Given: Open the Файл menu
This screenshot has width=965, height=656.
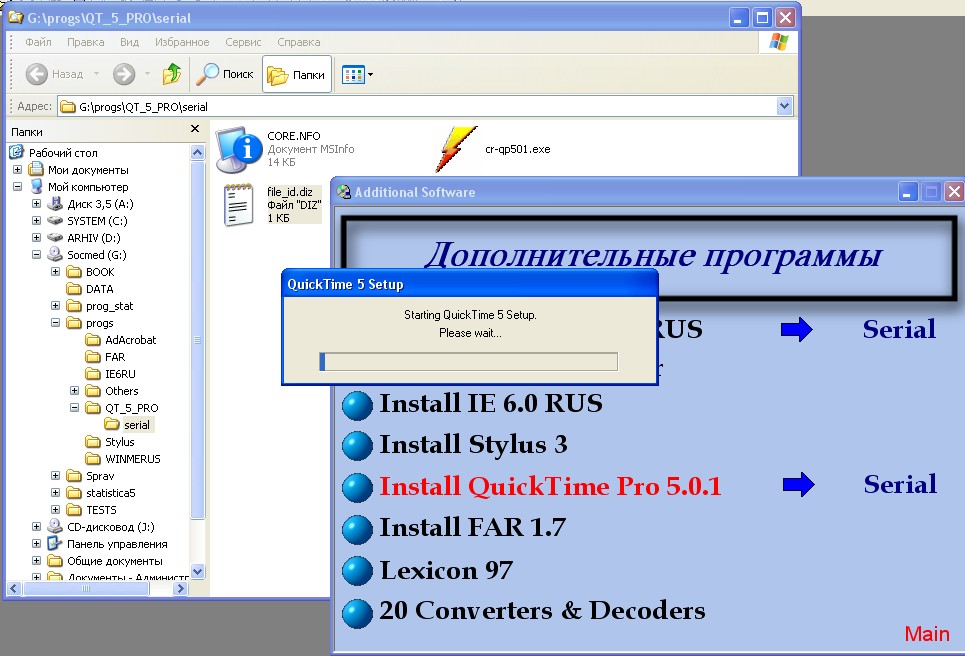Looking at the screenshot, I should point(38,42).
